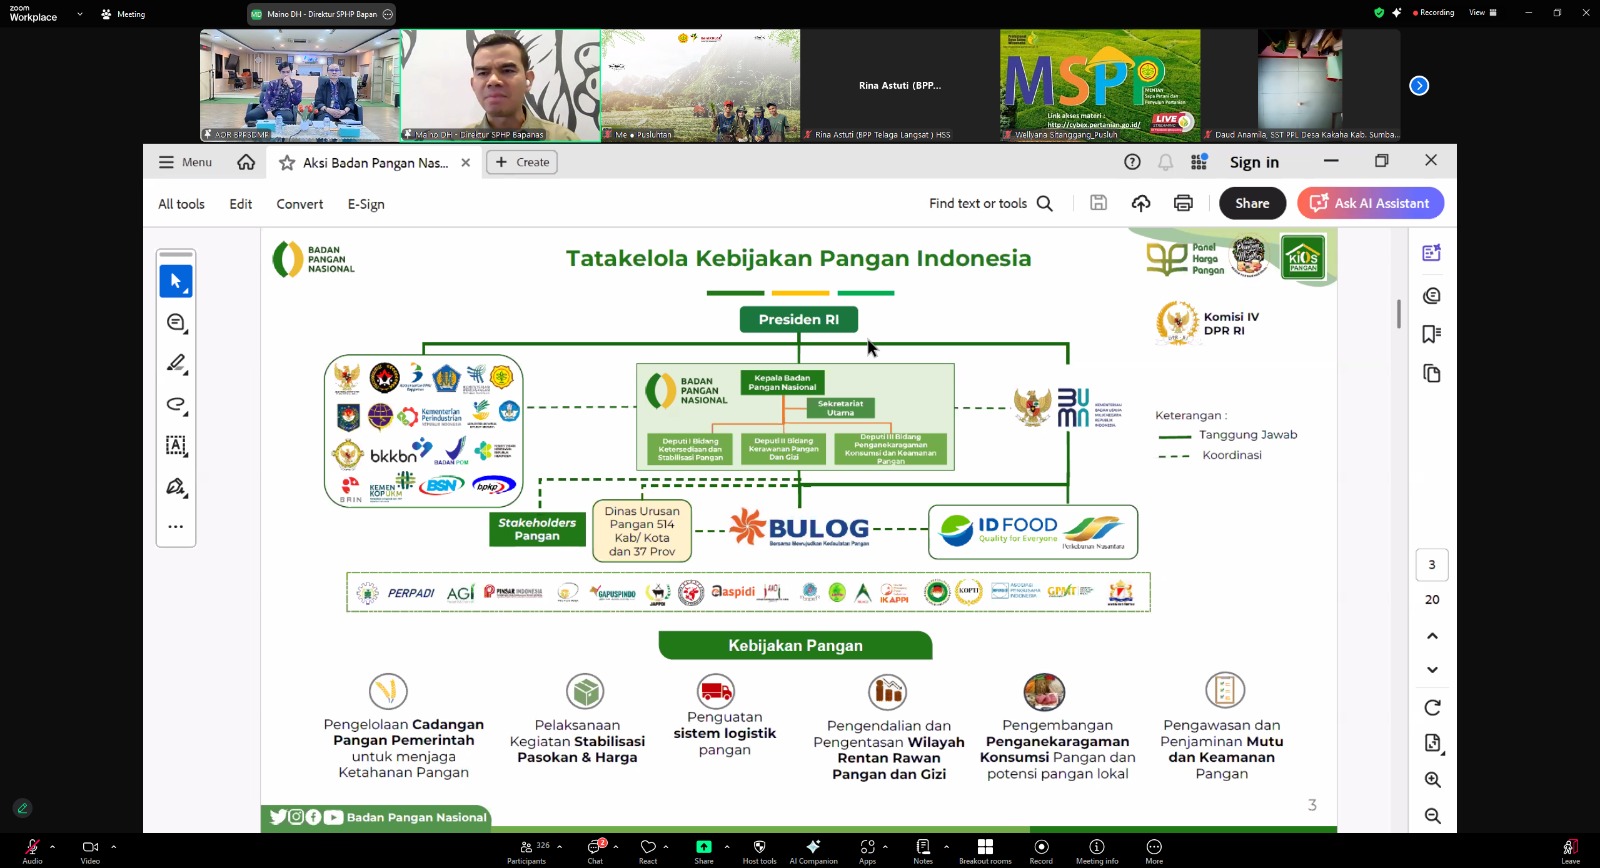1600x868 pixels.
Task: Open comments panel on right rail
Action: tap(1432, 295)
